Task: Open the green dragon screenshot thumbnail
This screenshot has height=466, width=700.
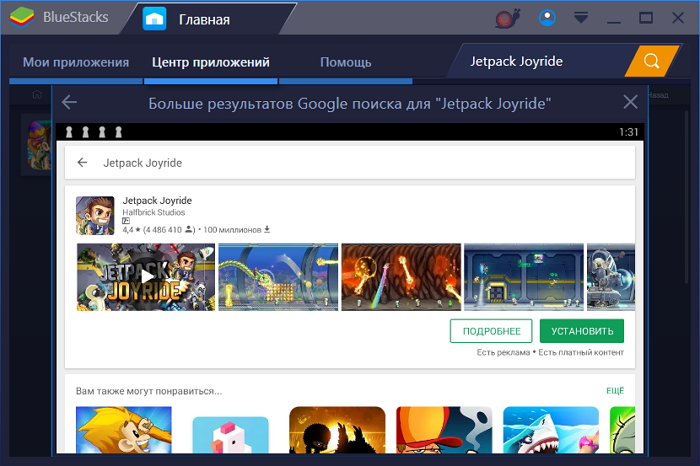Action: [278, 277]
